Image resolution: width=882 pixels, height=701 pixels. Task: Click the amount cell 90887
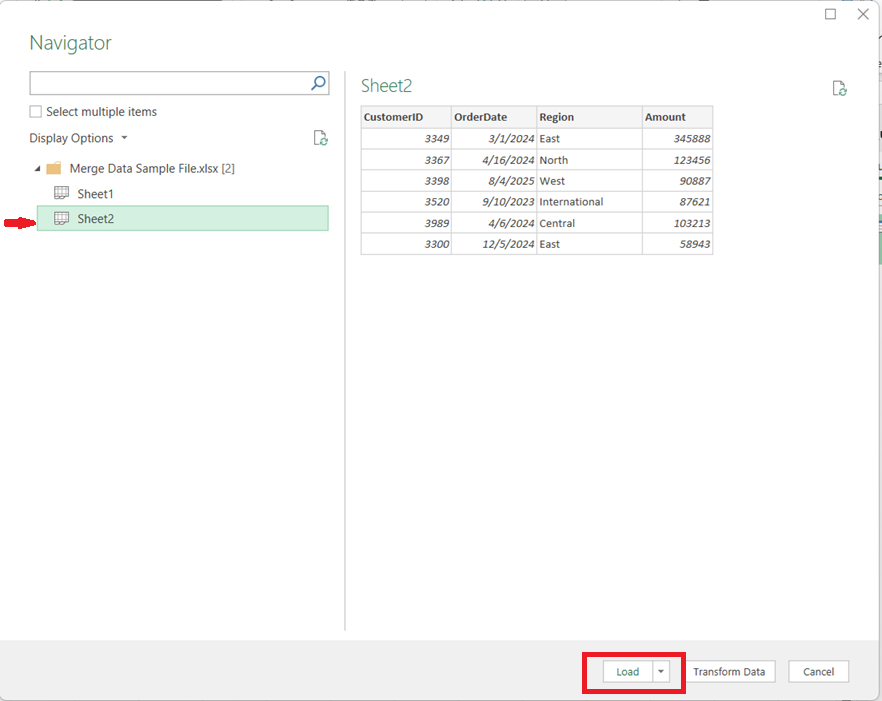click(x=677, y=181)
